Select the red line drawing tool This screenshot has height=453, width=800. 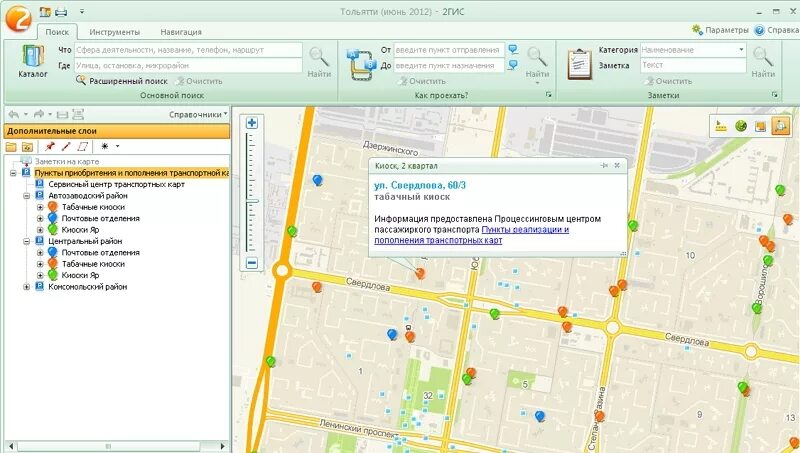point(66,146)
